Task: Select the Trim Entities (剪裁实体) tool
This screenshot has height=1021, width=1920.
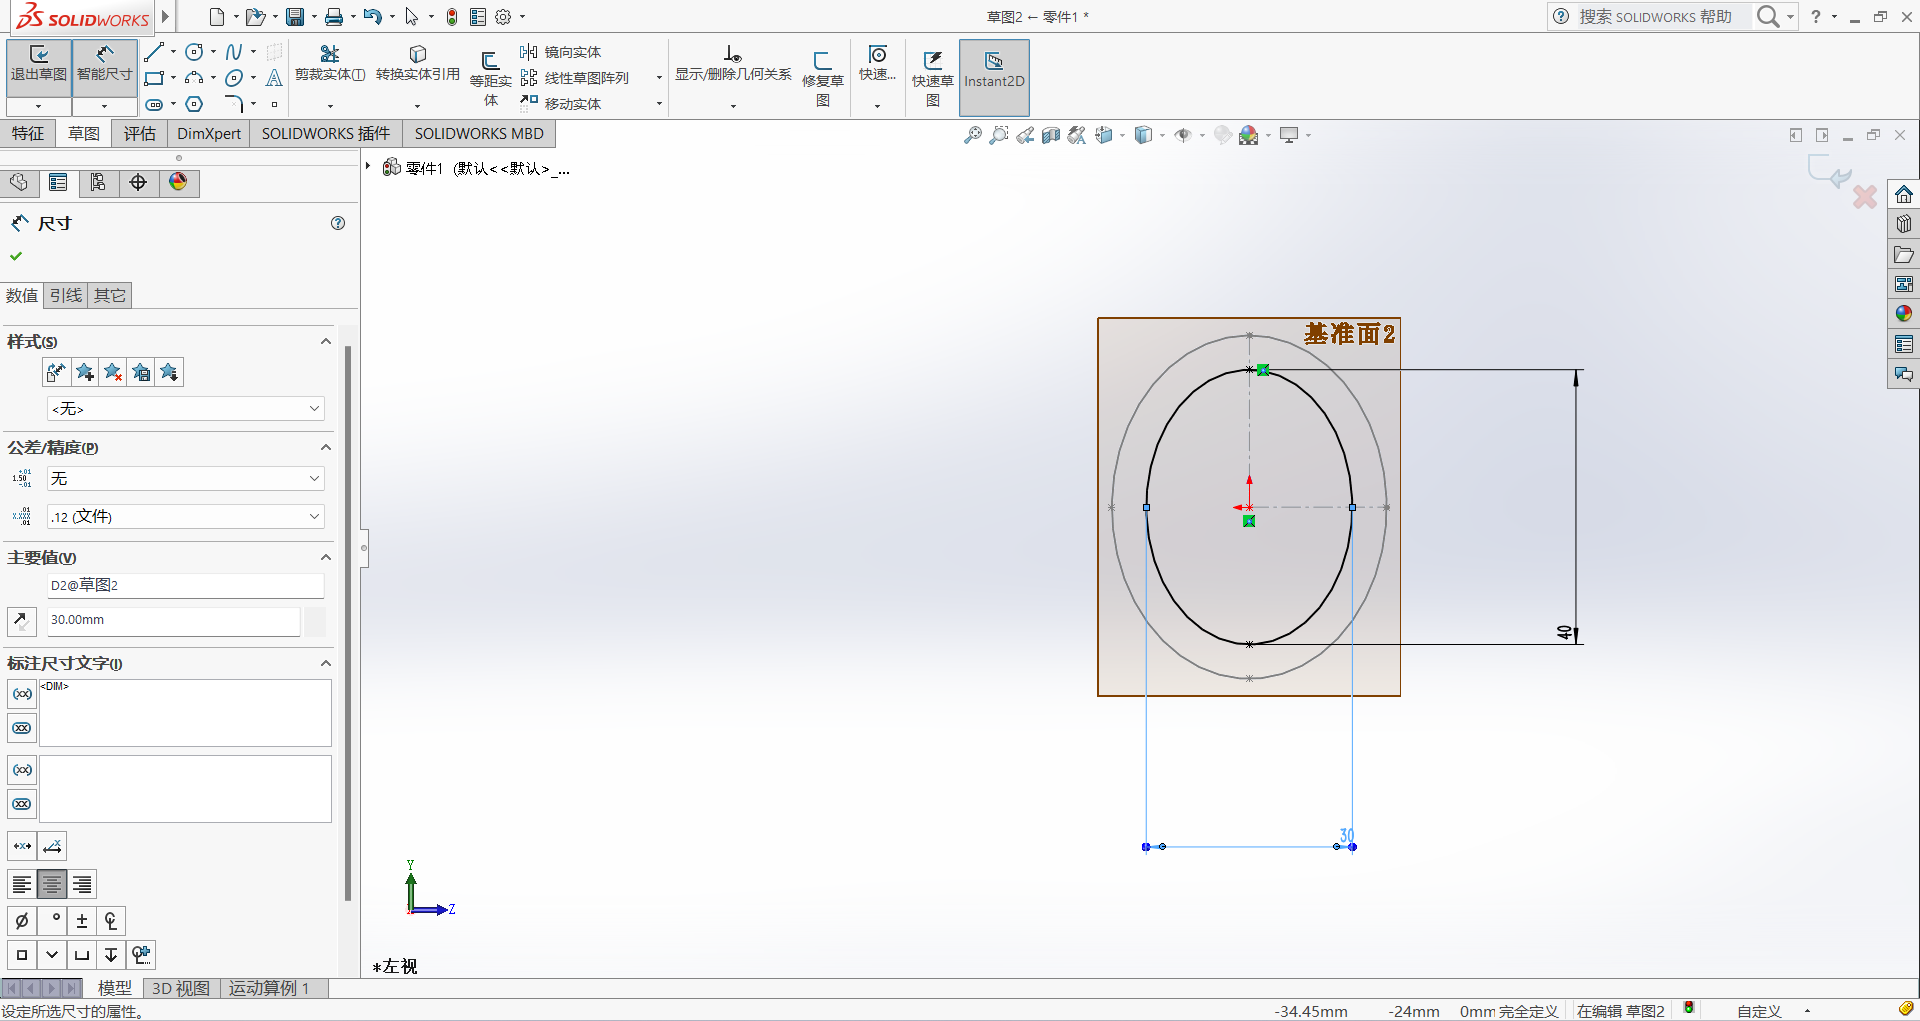Action: point(329,64)
